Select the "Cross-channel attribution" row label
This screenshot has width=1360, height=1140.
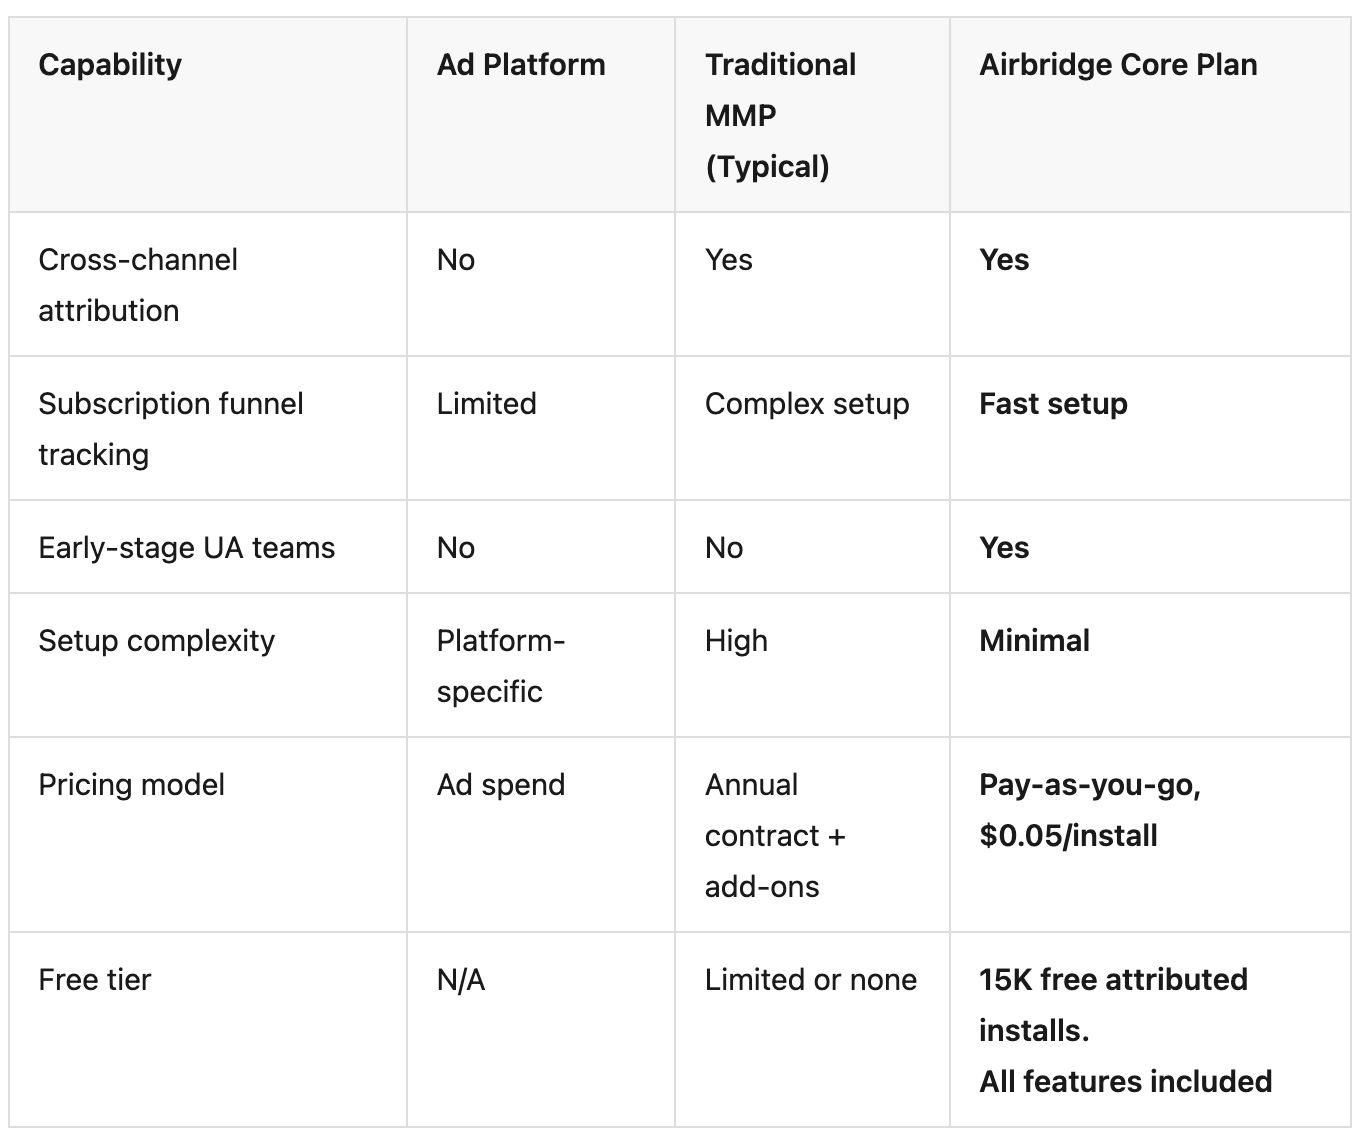pyautogui.click(x=138, y=285)
